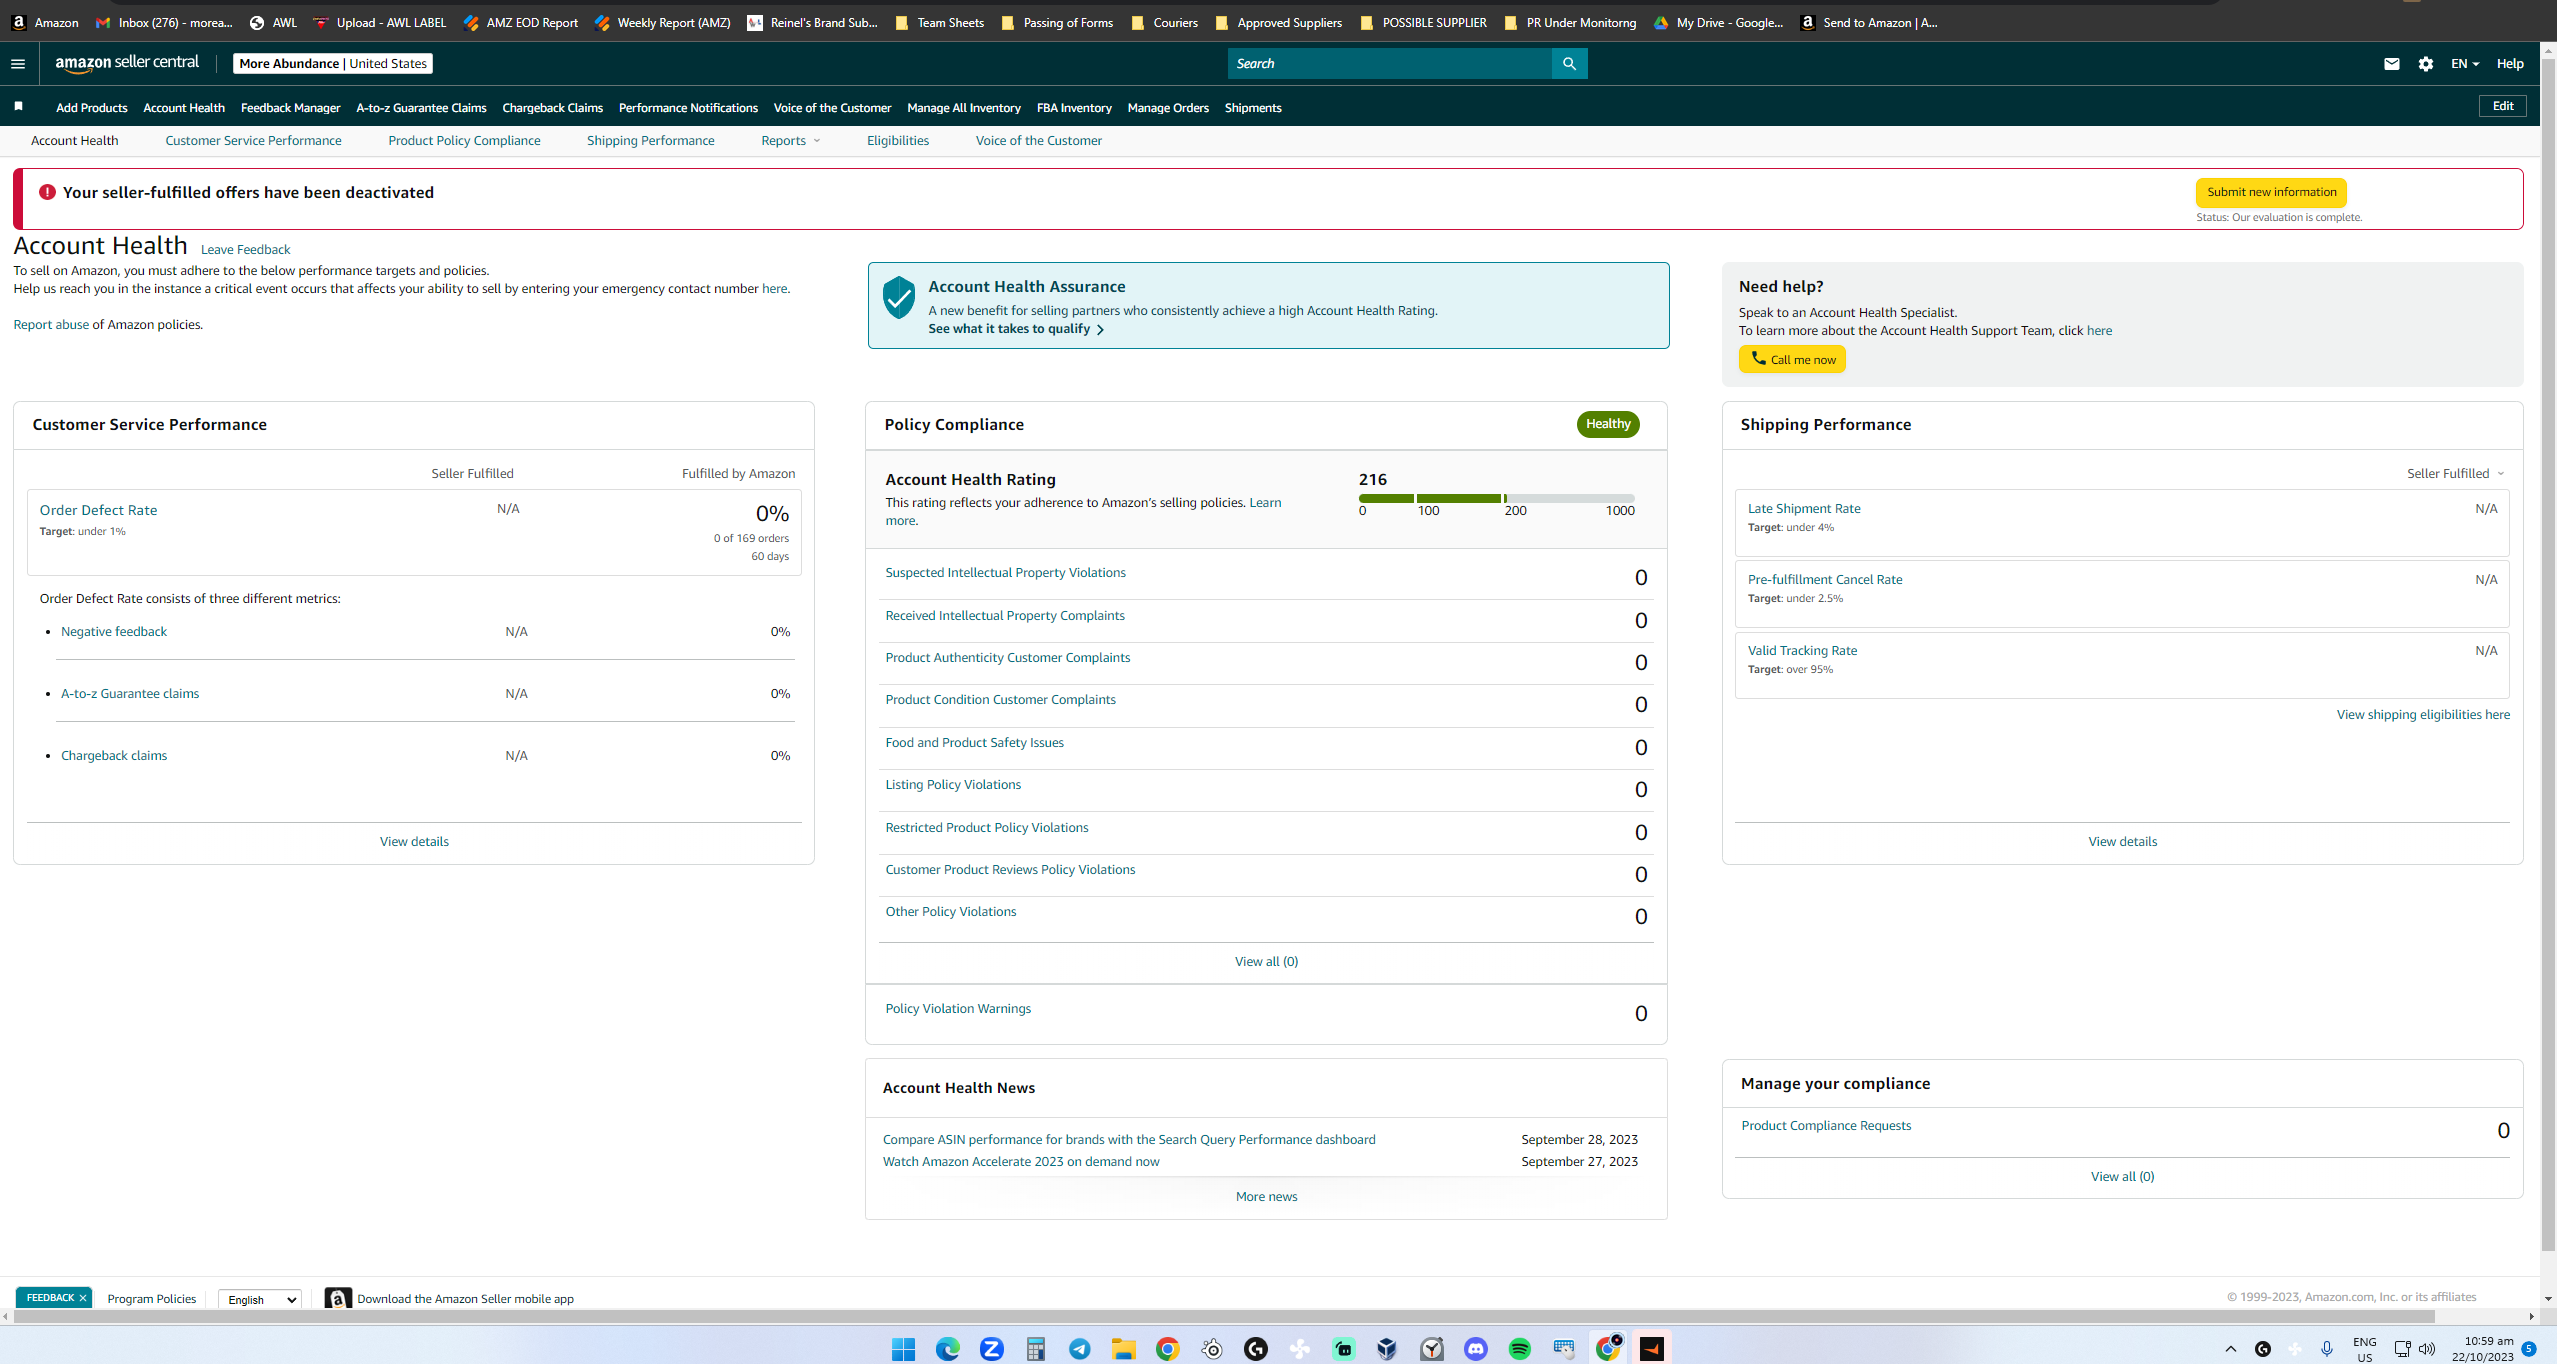Open the Help link in header
The image size is (2557, 1364).
[x=2509, y=63]
